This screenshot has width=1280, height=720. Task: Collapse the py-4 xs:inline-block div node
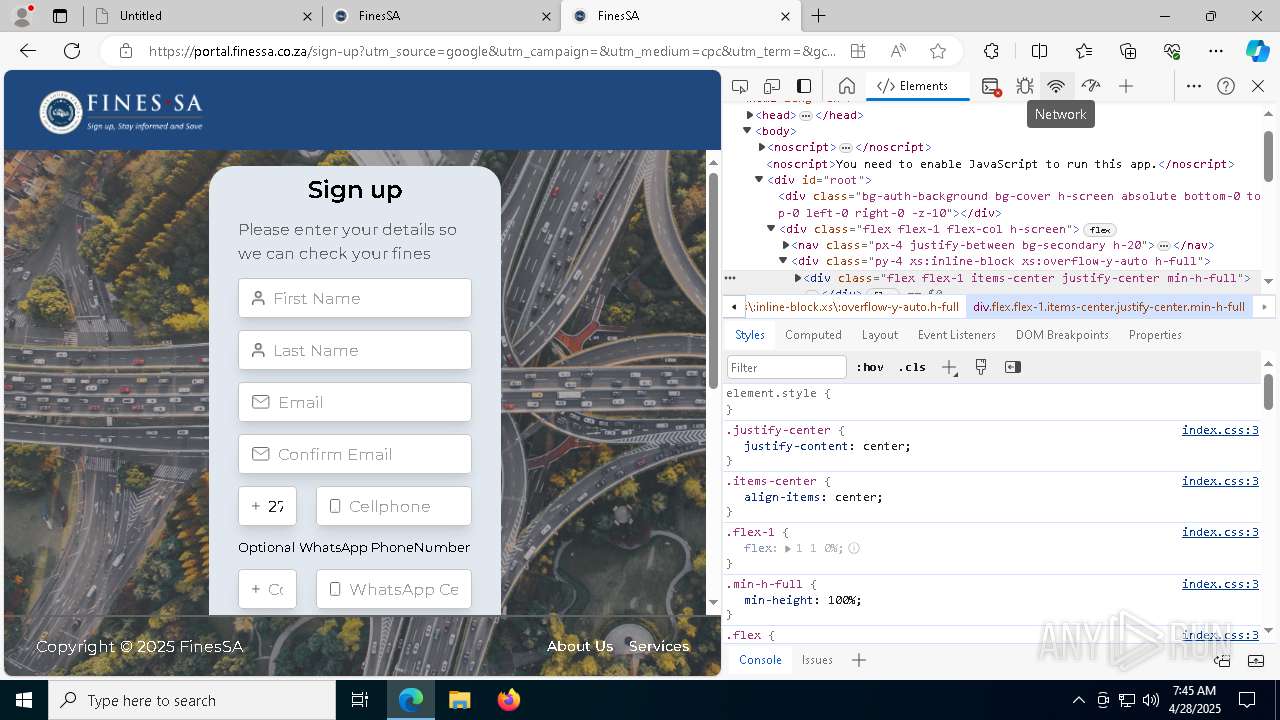tap(784, 261)
